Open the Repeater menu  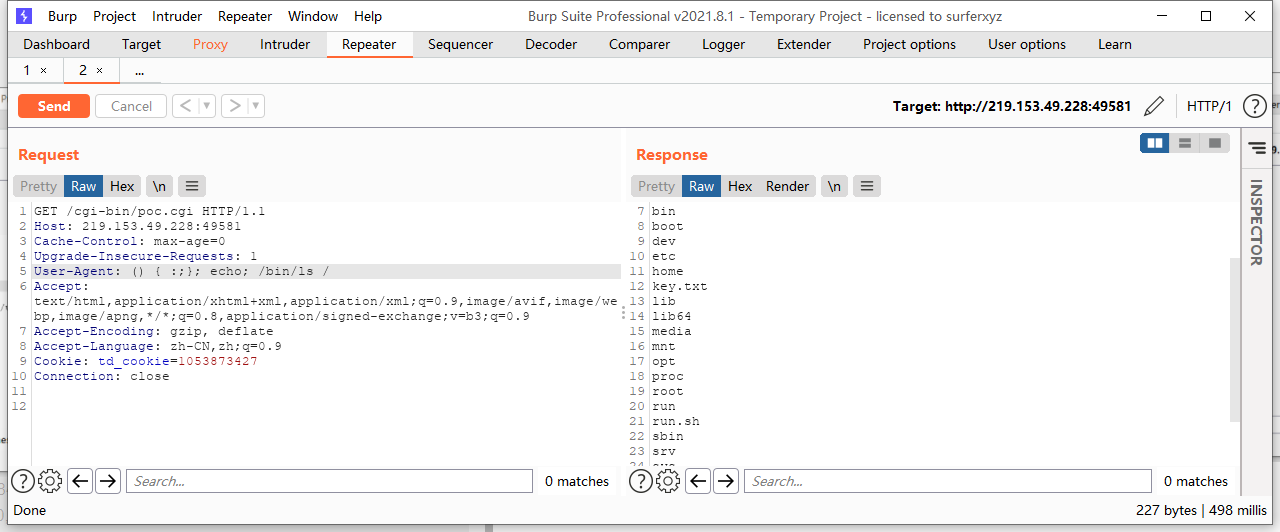[245, 16]
